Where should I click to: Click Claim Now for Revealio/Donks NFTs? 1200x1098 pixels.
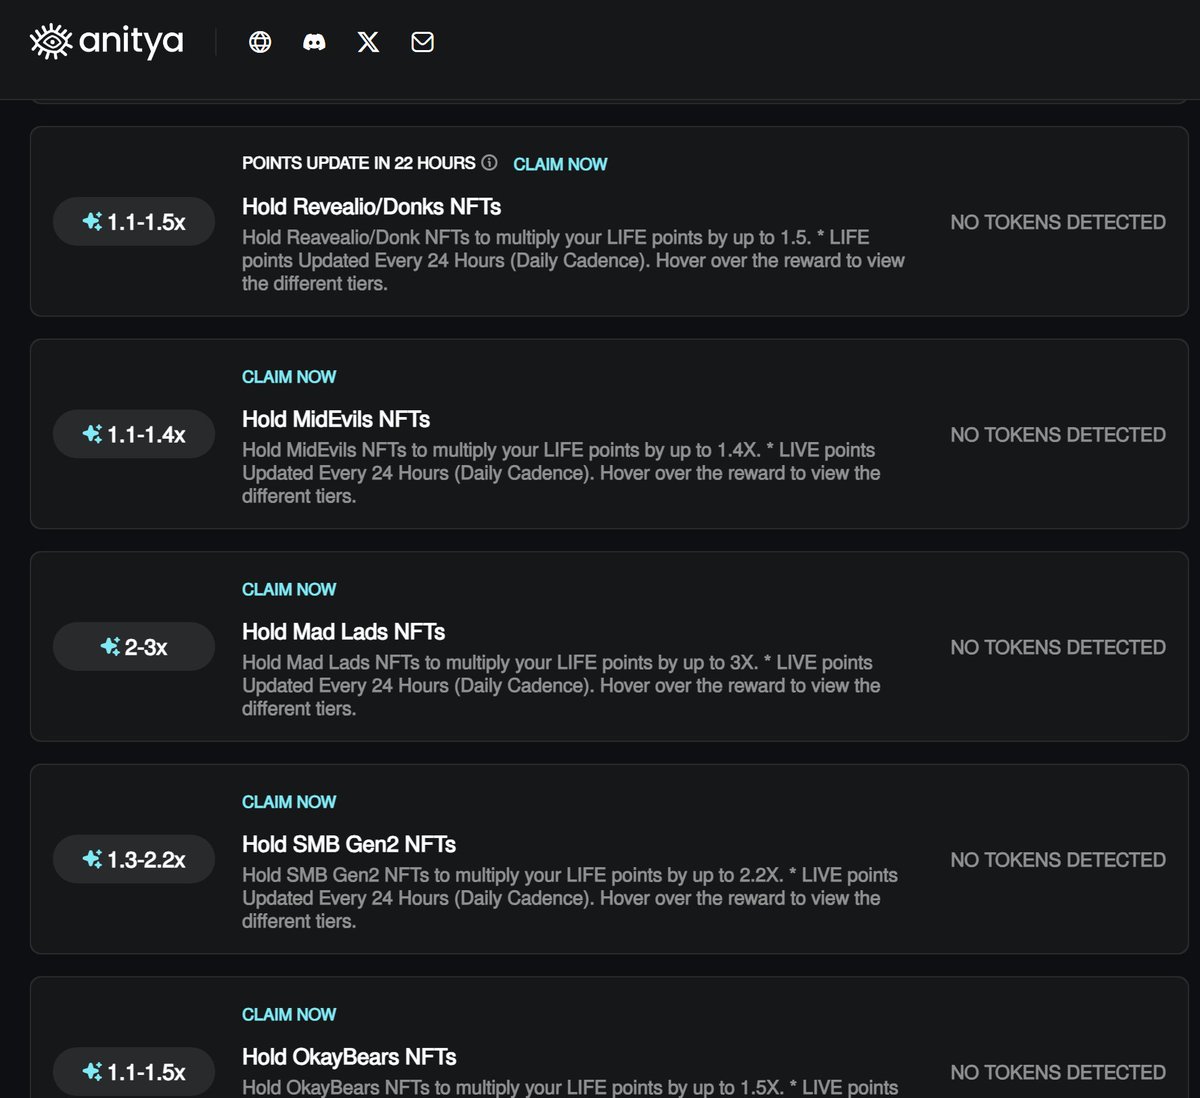(560, 164)
